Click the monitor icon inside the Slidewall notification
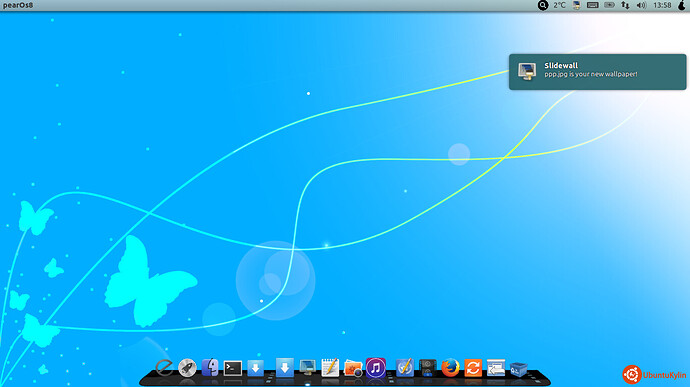 click(527, 71)
